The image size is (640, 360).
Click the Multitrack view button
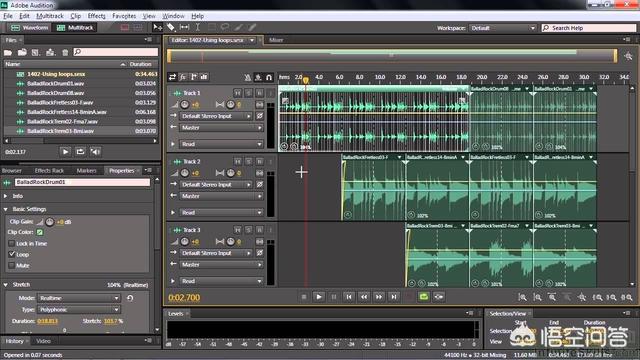[x=76, y=27]
